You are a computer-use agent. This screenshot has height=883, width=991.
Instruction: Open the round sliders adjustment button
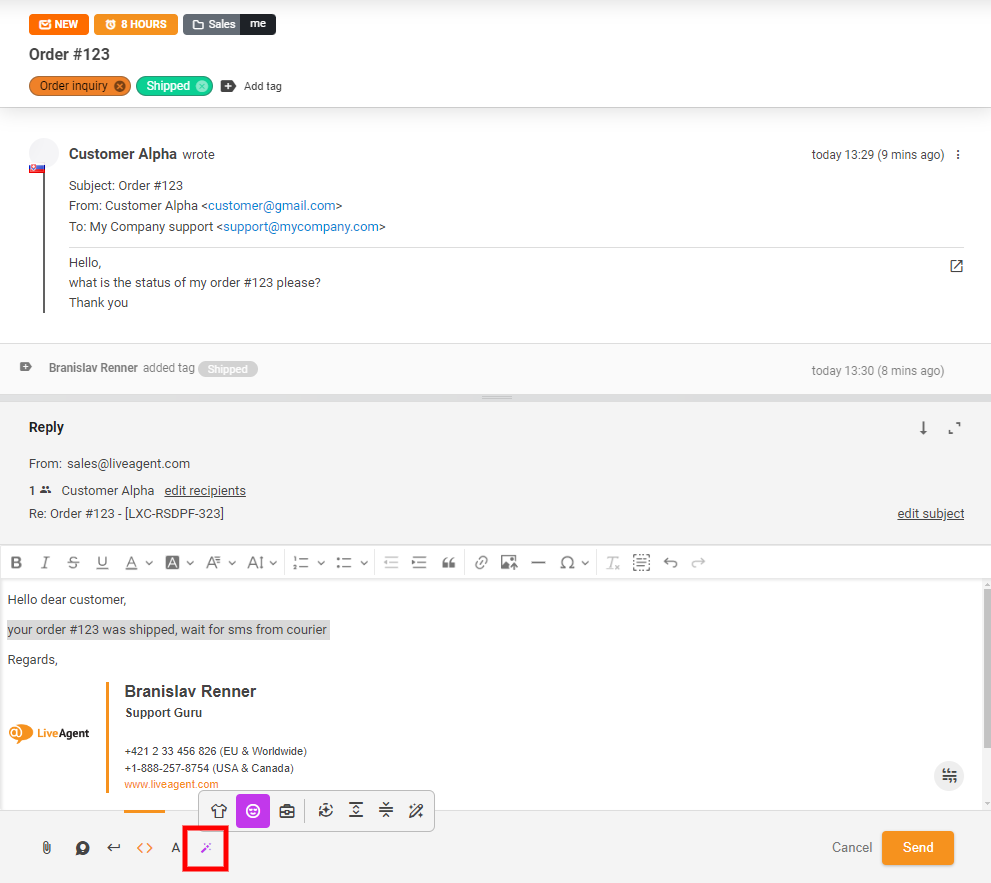(948, 775)
